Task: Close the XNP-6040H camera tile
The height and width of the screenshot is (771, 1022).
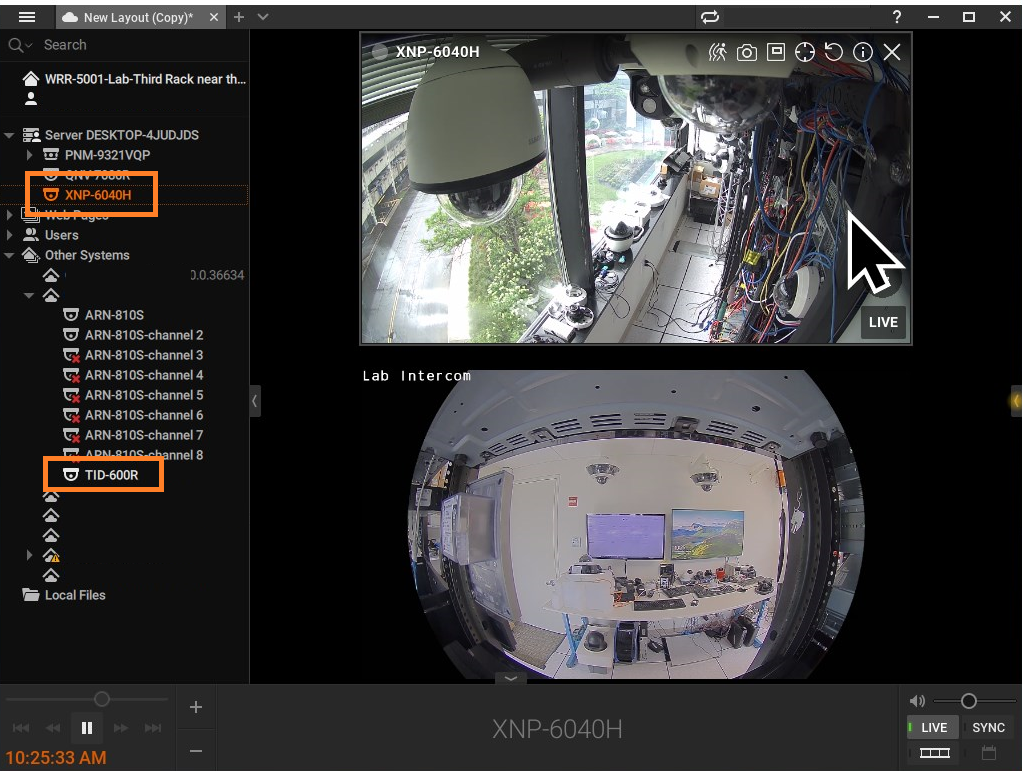Action: pos(892,52)
